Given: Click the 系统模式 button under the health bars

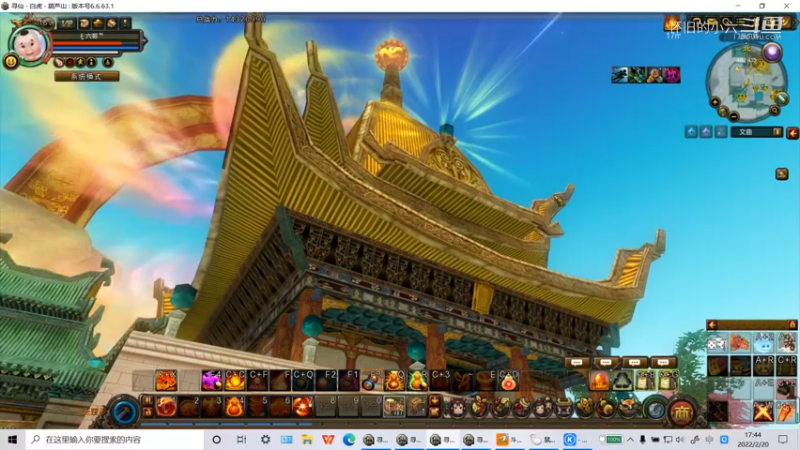Looking at the screenshot, I should [87, 77].
